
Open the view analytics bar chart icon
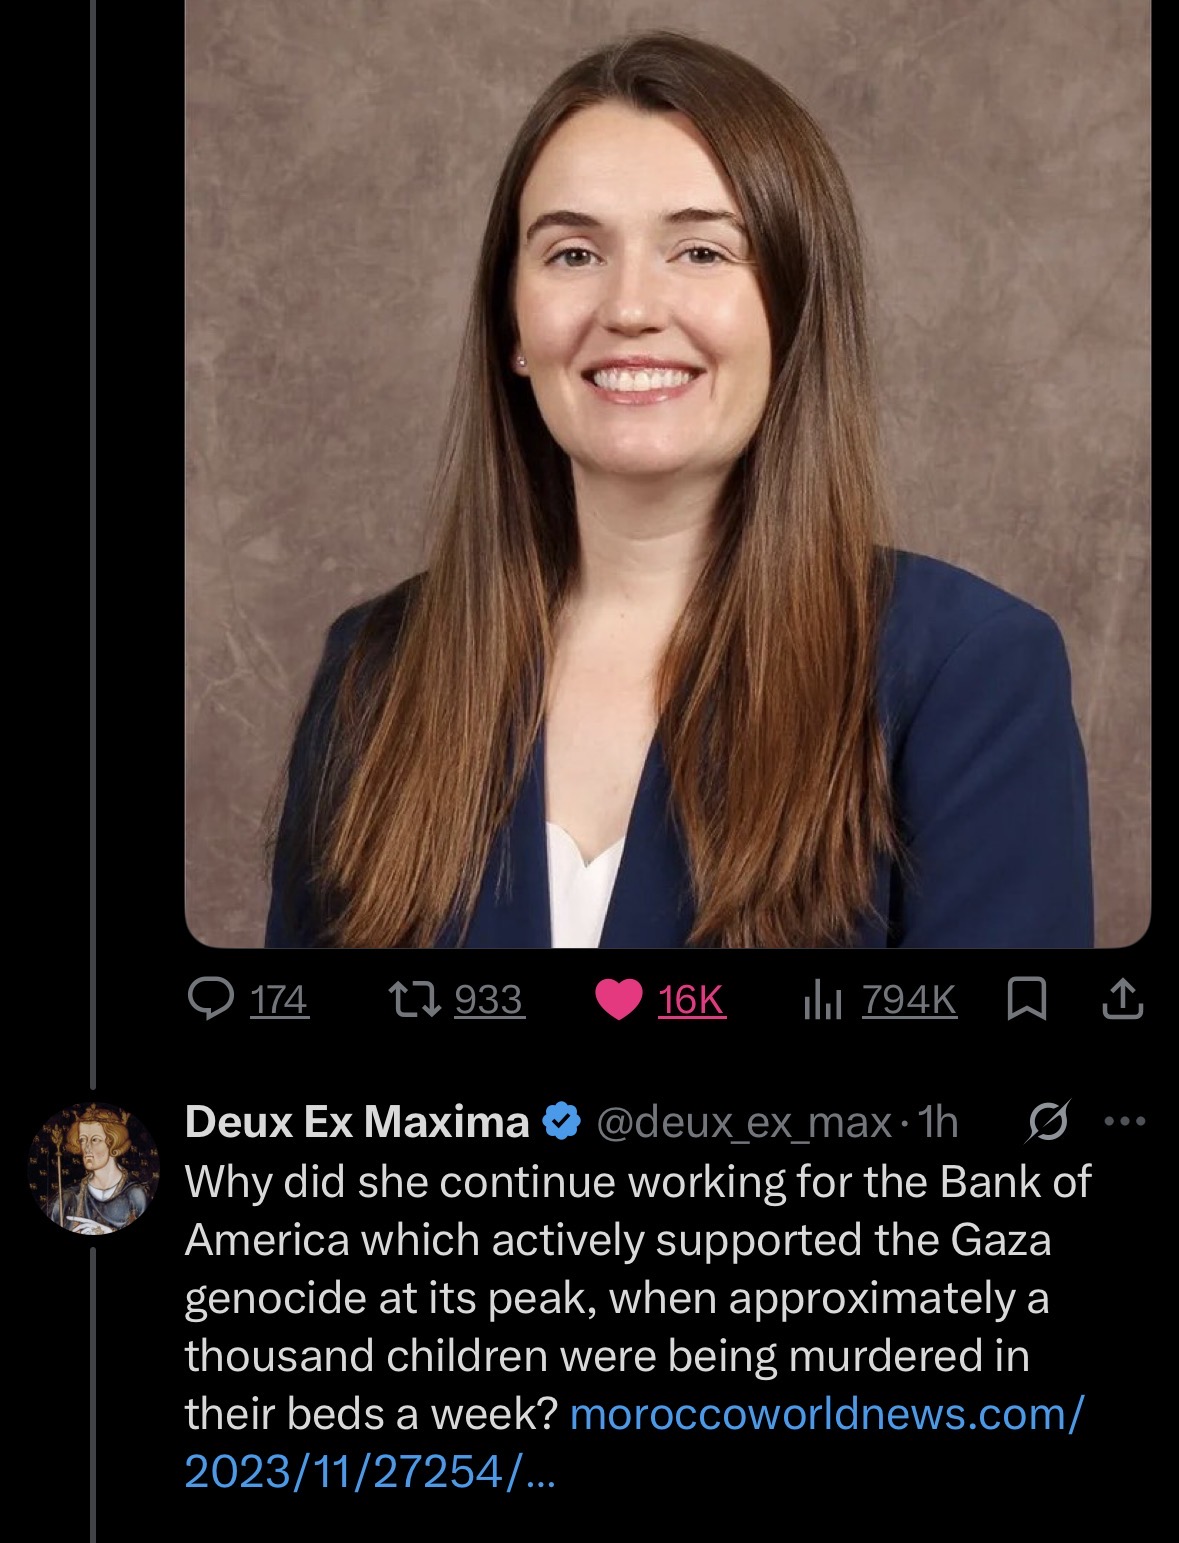point(822,999)
